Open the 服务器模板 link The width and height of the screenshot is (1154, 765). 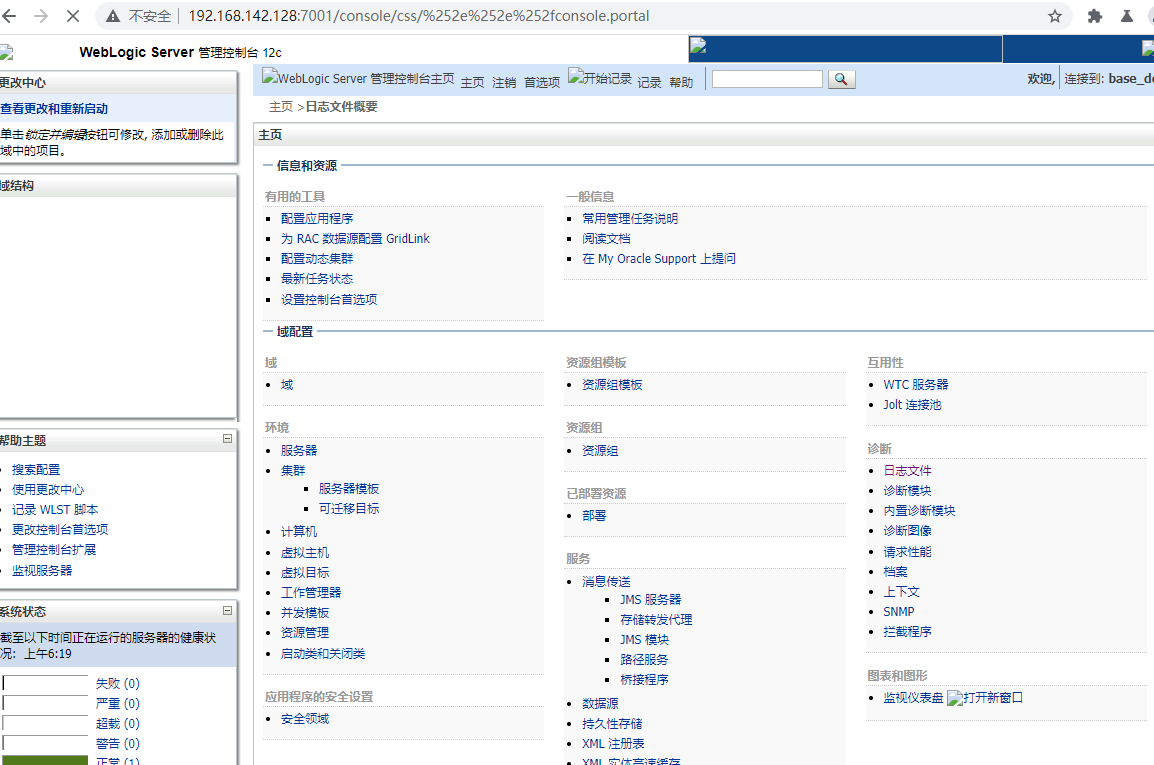pos(349,489)
